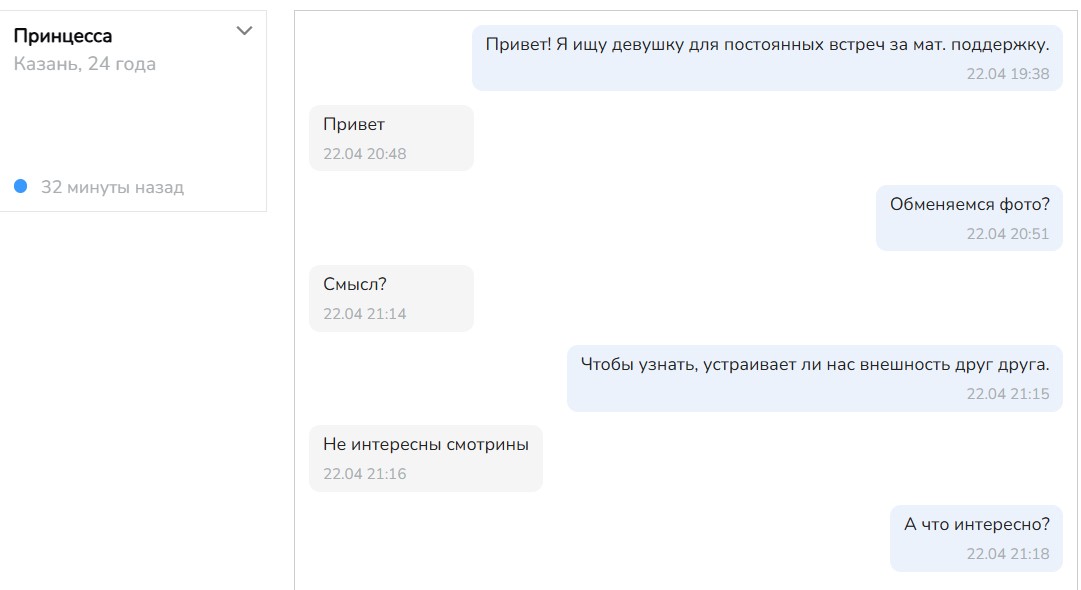Screen dimensions: 1081x590
Task: Select the Не интересны смотрины message
Action: point(425,458)
